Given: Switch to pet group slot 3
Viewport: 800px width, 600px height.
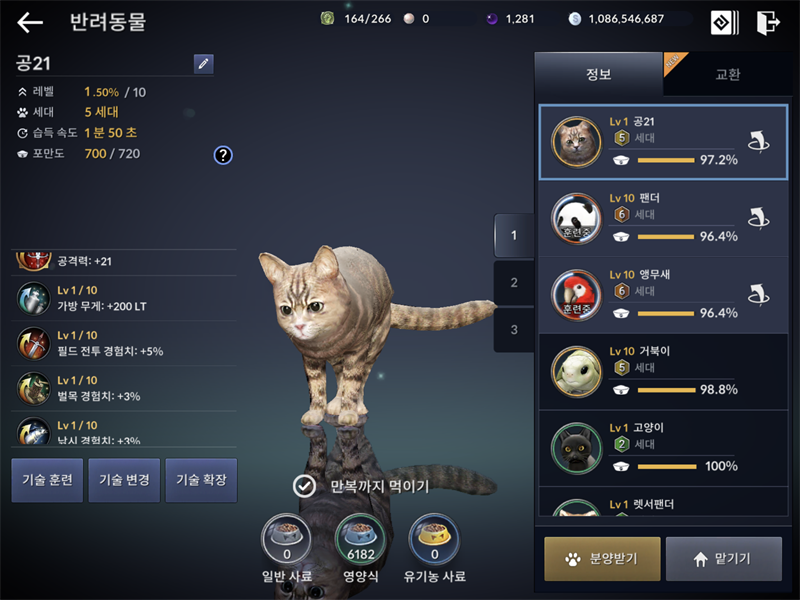Looking at the screenshot, I should click(x=514, y=330).
